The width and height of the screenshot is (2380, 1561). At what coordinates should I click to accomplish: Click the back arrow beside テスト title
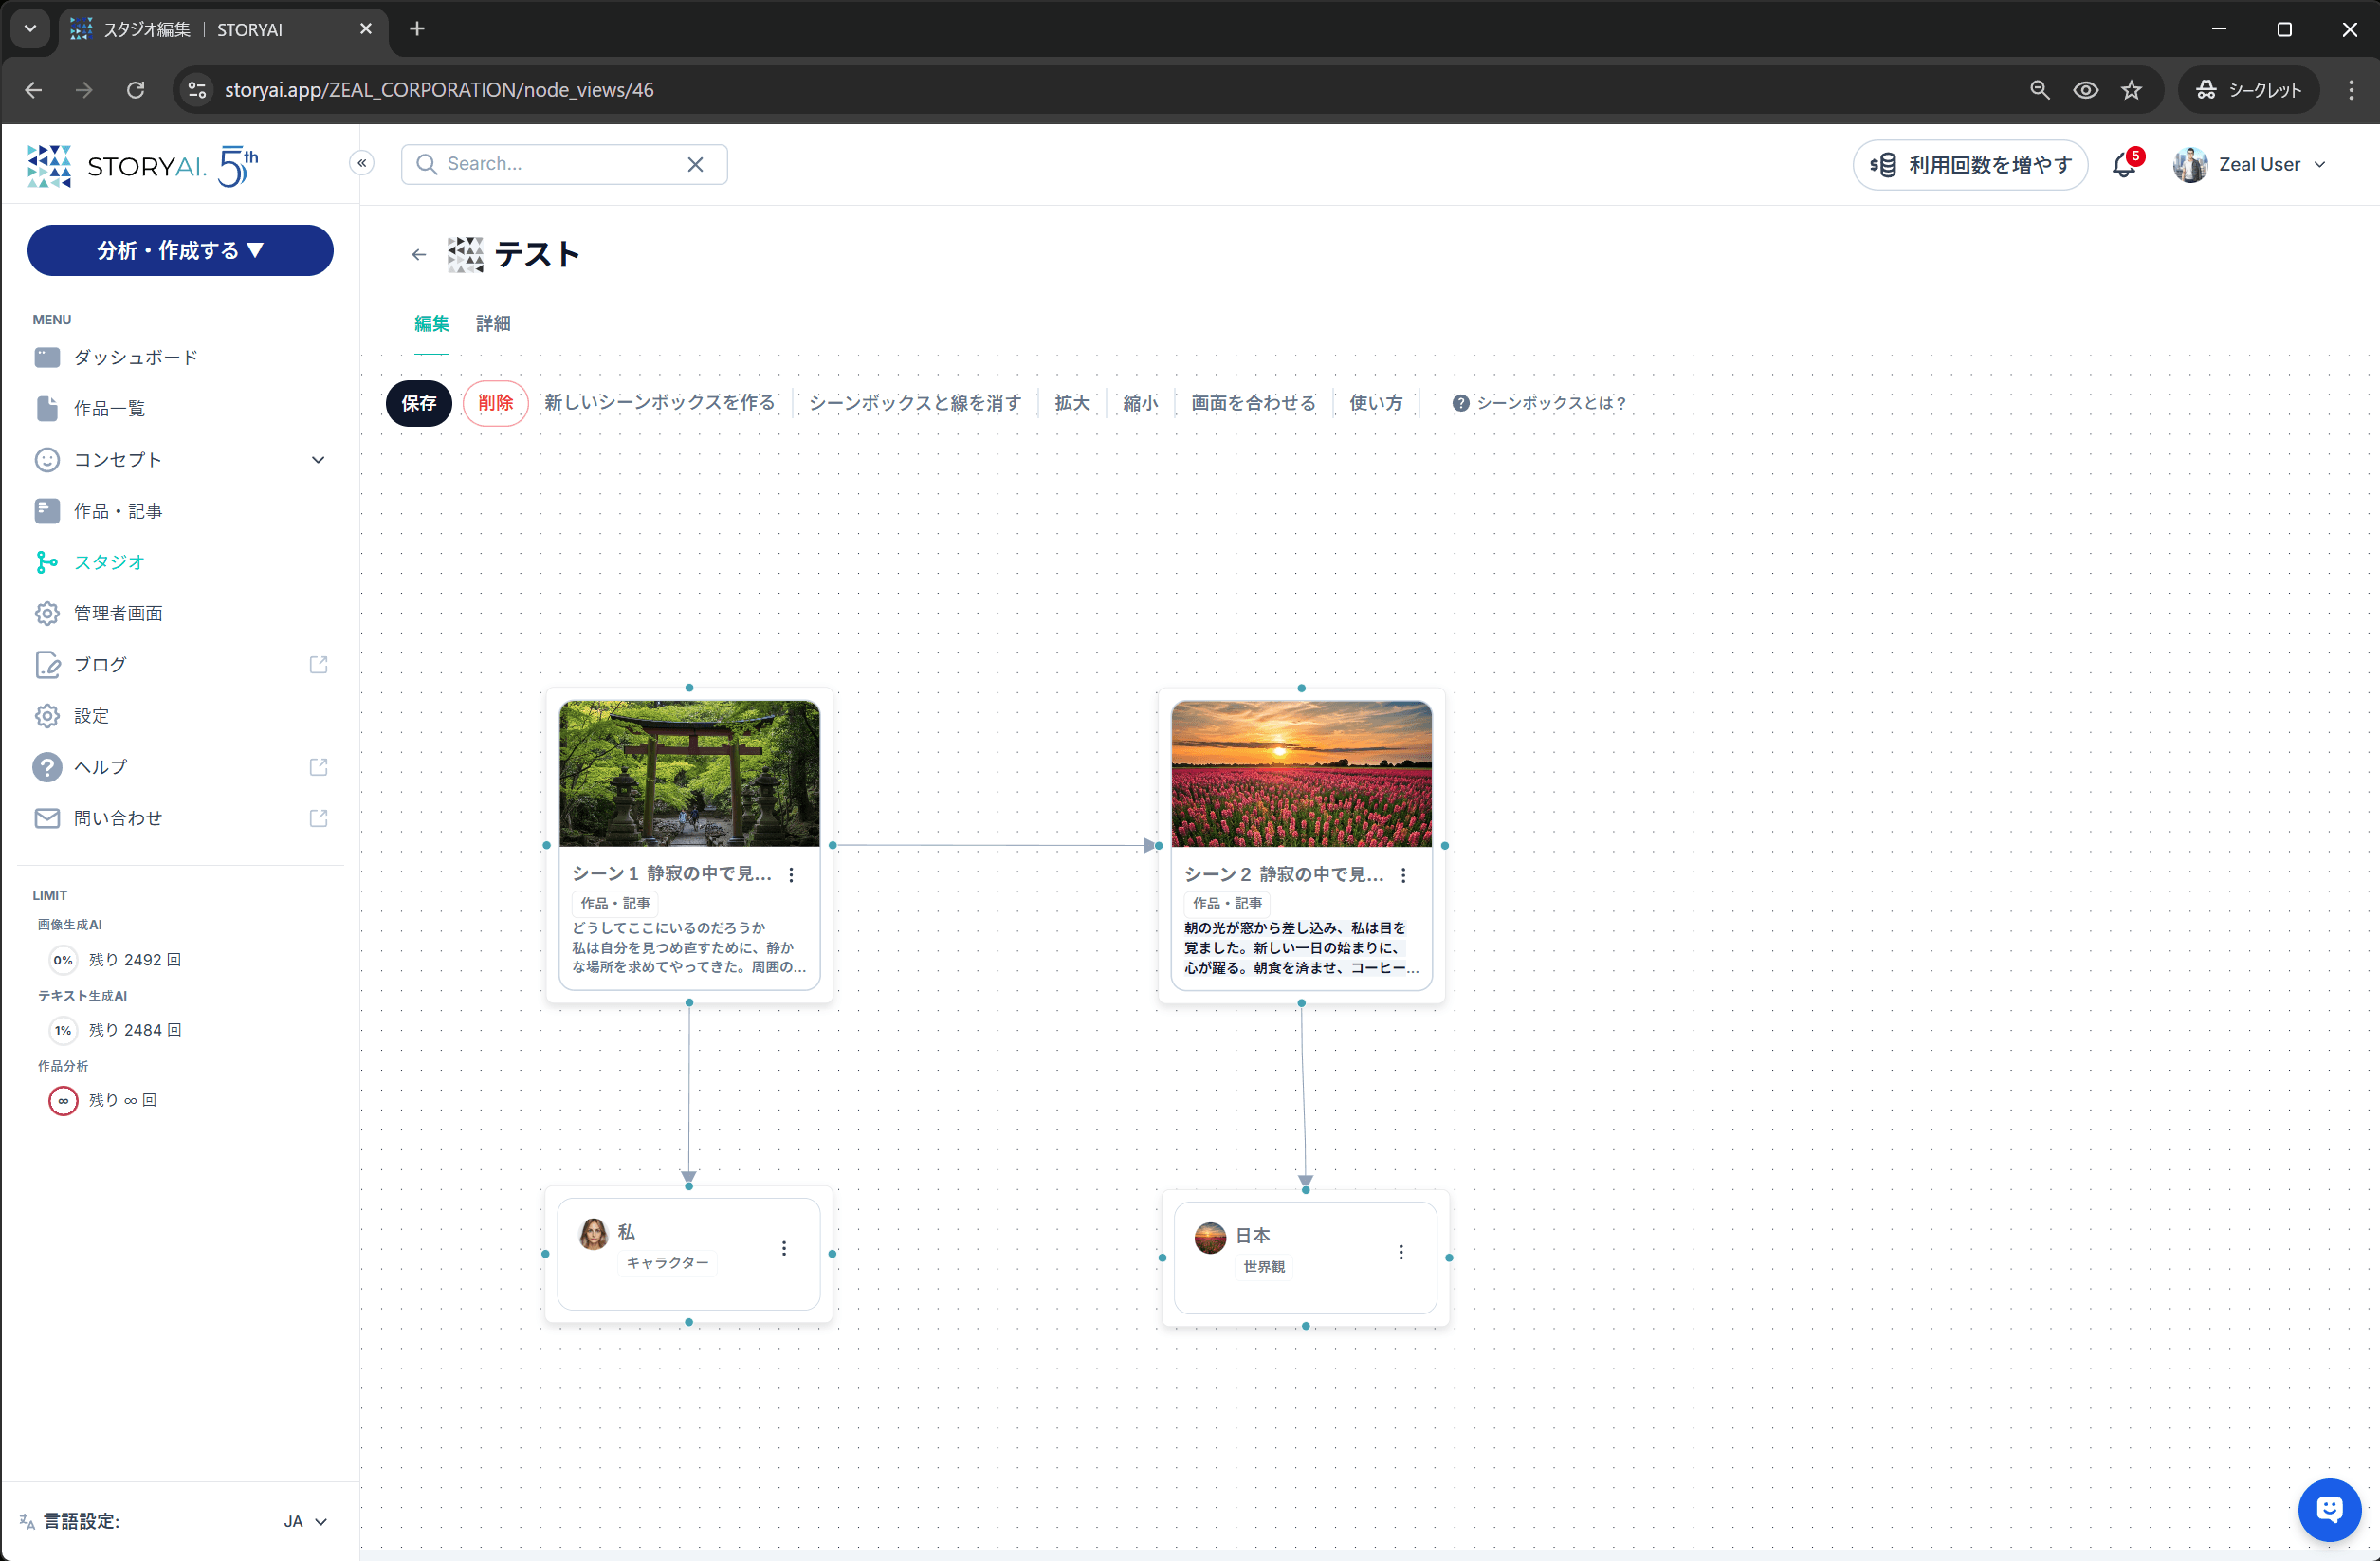click(419, 255)
